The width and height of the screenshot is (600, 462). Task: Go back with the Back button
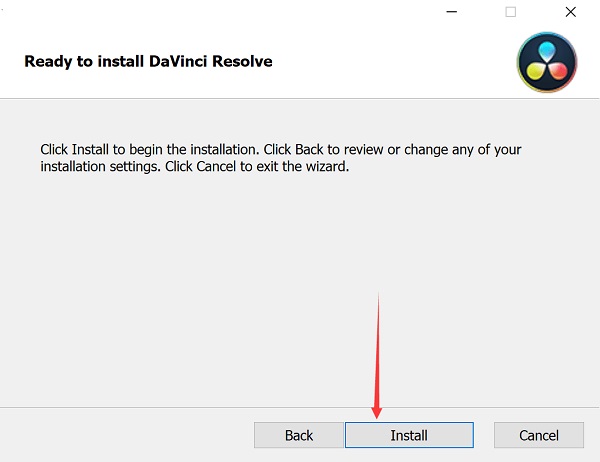tap(298, 435)
